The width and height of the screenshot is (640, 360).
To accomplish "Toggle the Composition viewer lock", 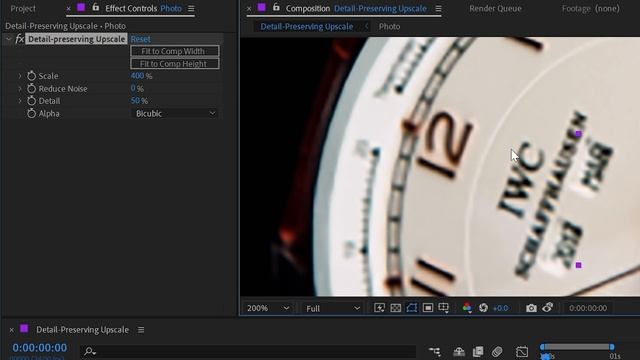I will pyautogui.click(x=276, y=7).
